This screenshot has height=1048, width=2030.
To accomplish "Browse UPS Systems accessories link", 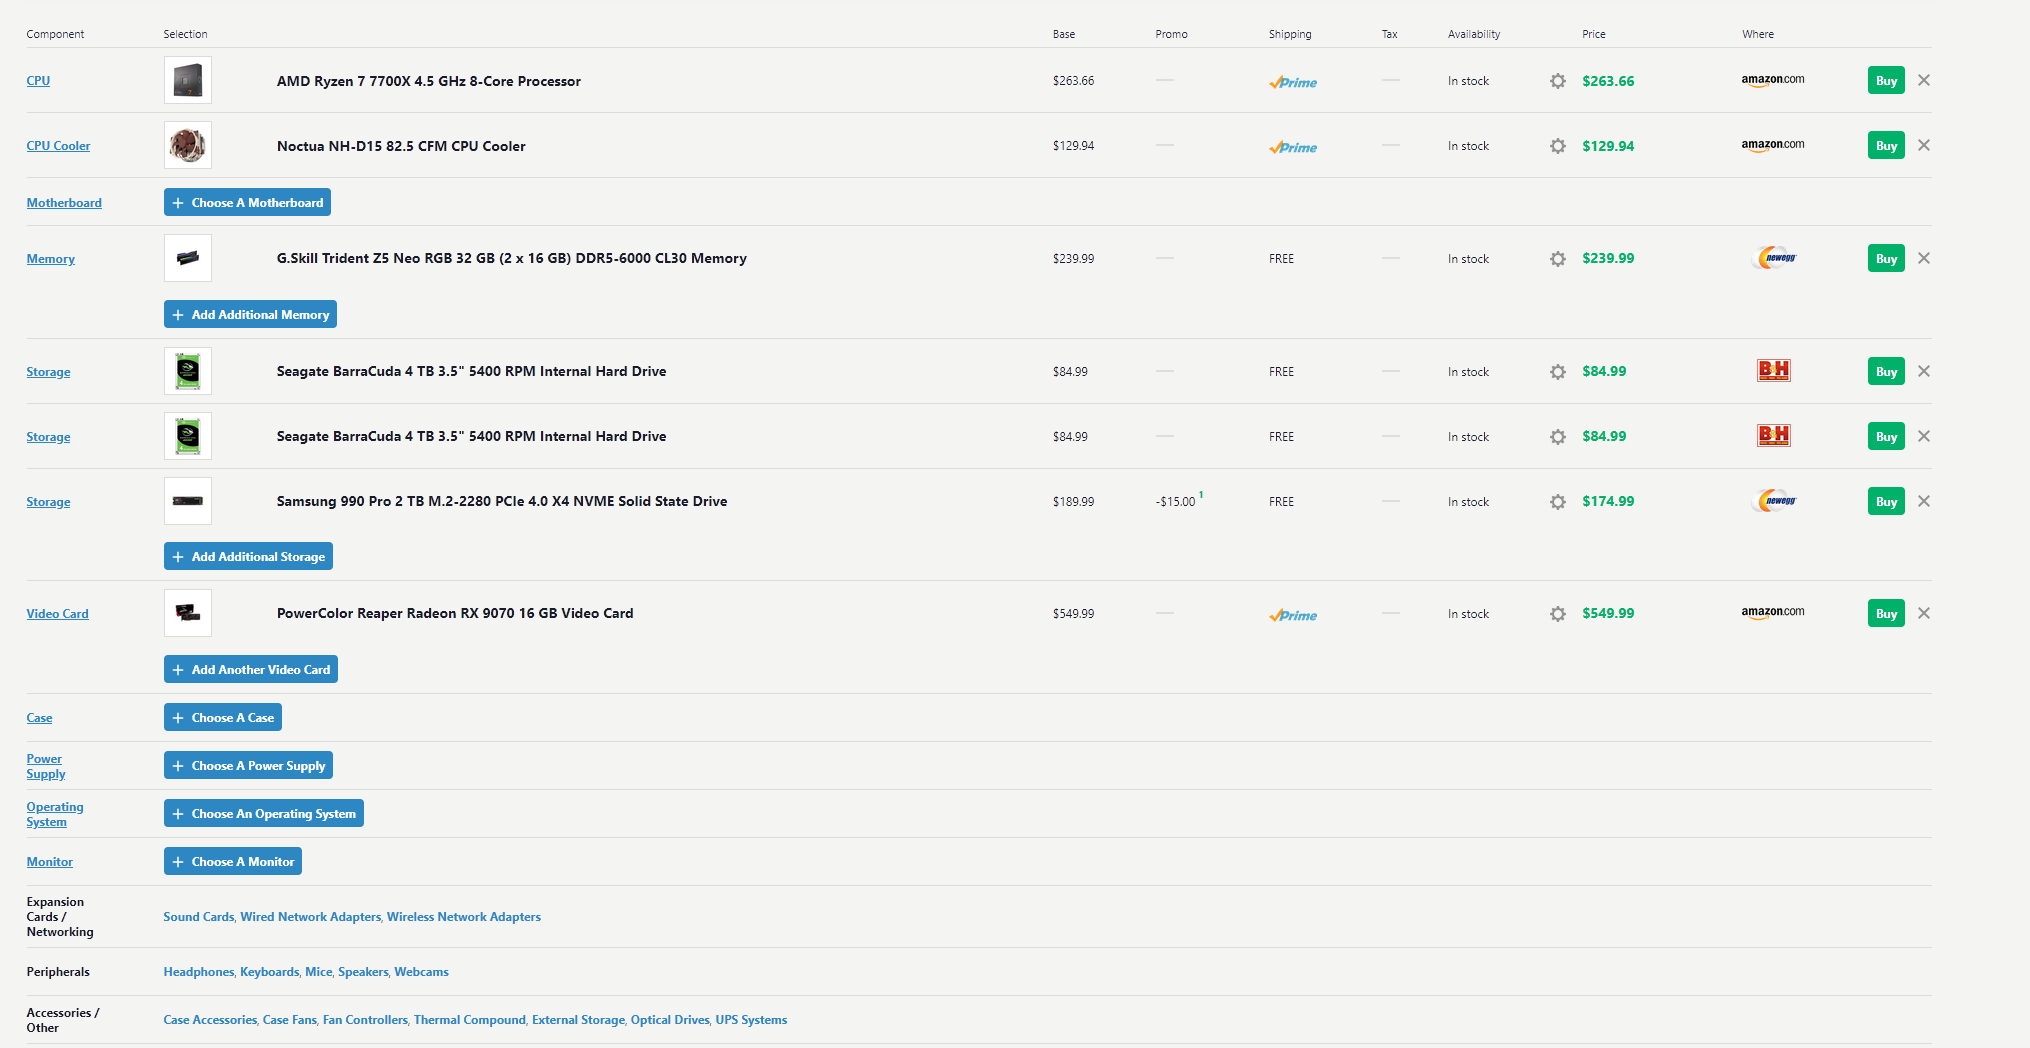I will pyautogui.click(x=751, y=1020).
